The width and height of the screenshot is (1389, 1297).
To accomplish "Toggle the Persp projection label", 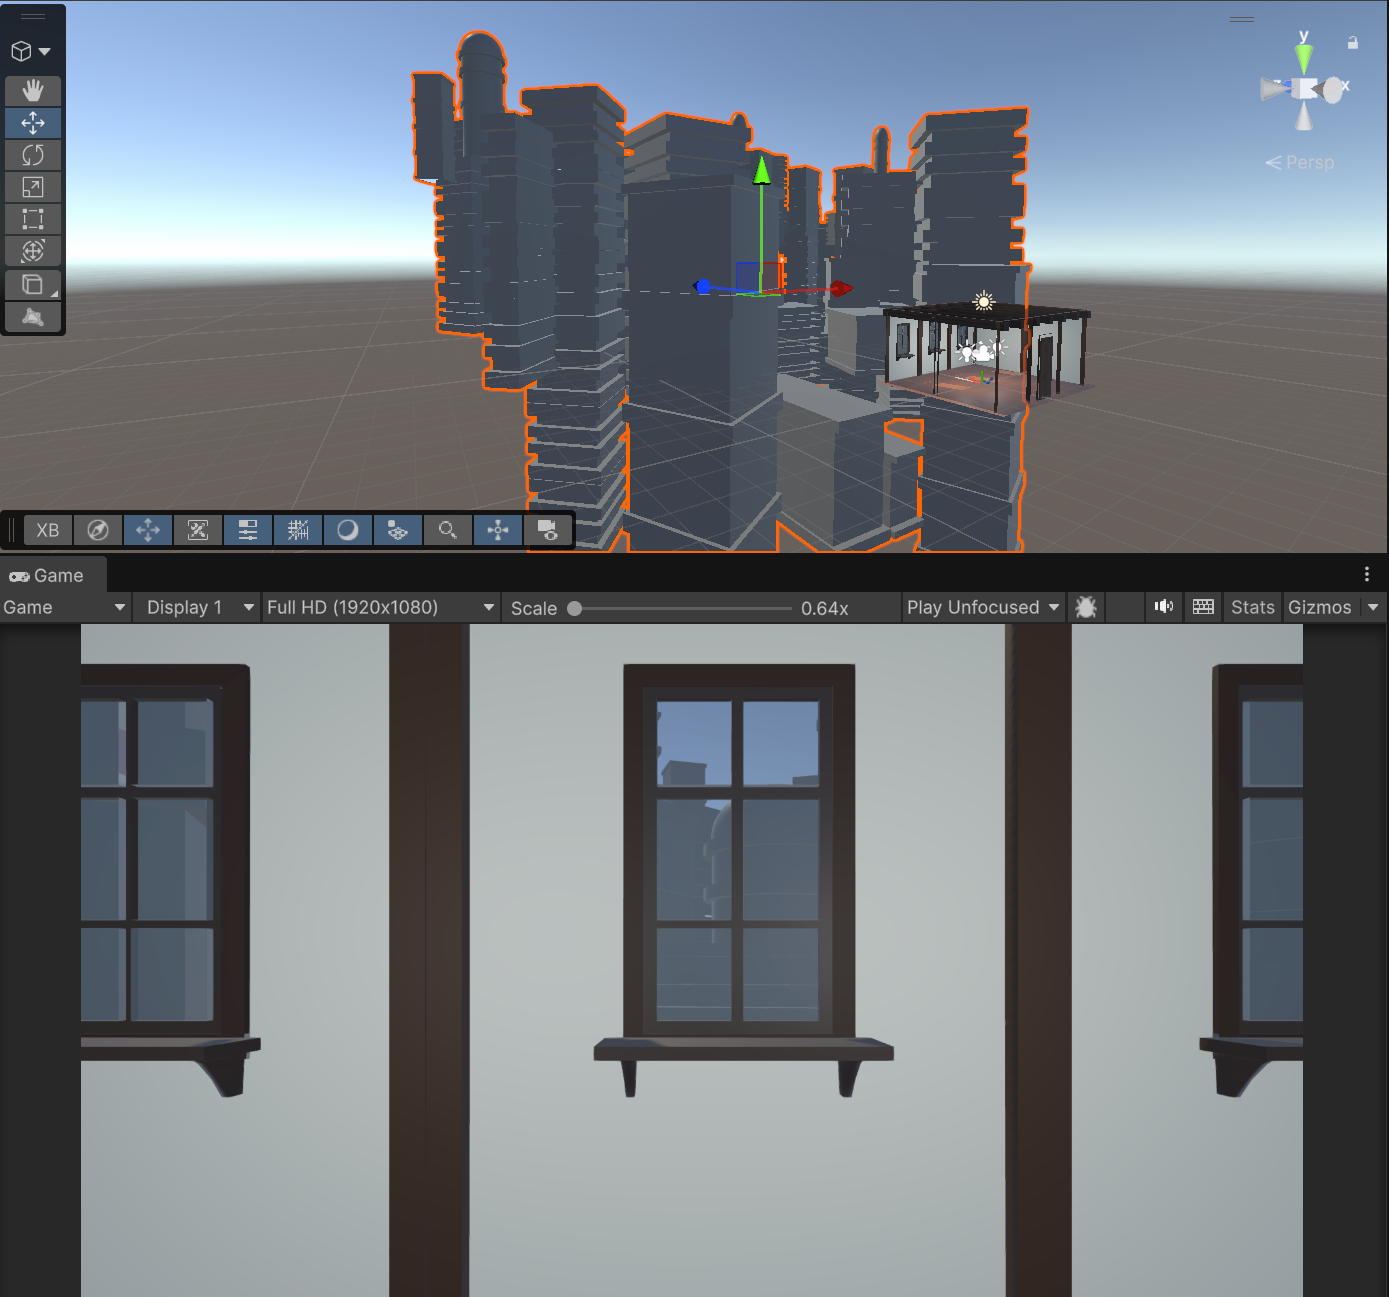I will (1300, 162).
